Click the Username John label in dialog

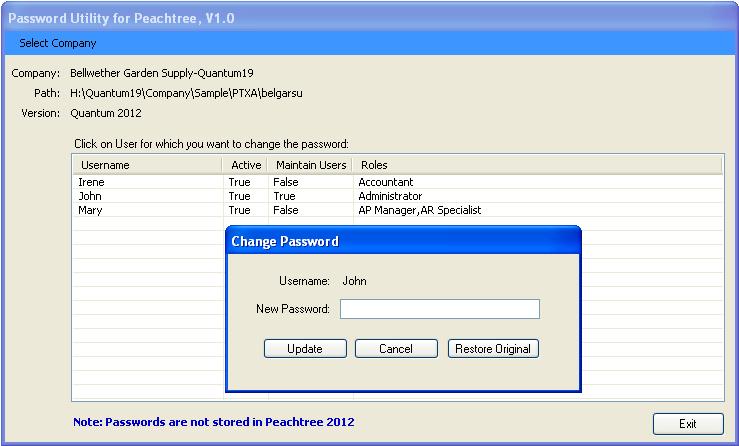click(354, 281)
